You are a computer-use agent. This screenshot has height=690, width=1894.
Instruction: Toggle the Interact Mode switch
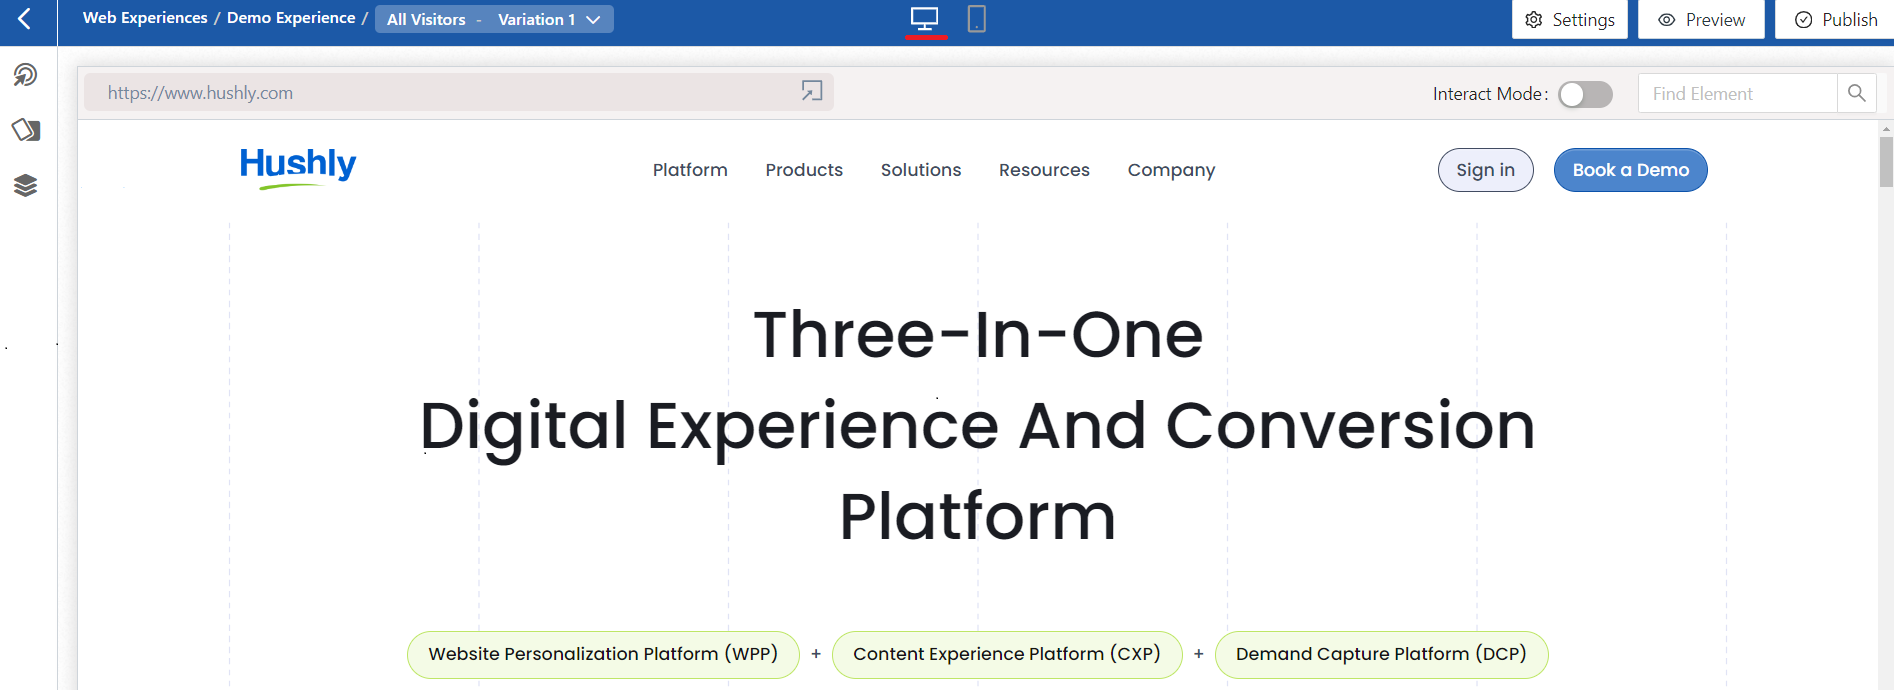(1585, 94)
